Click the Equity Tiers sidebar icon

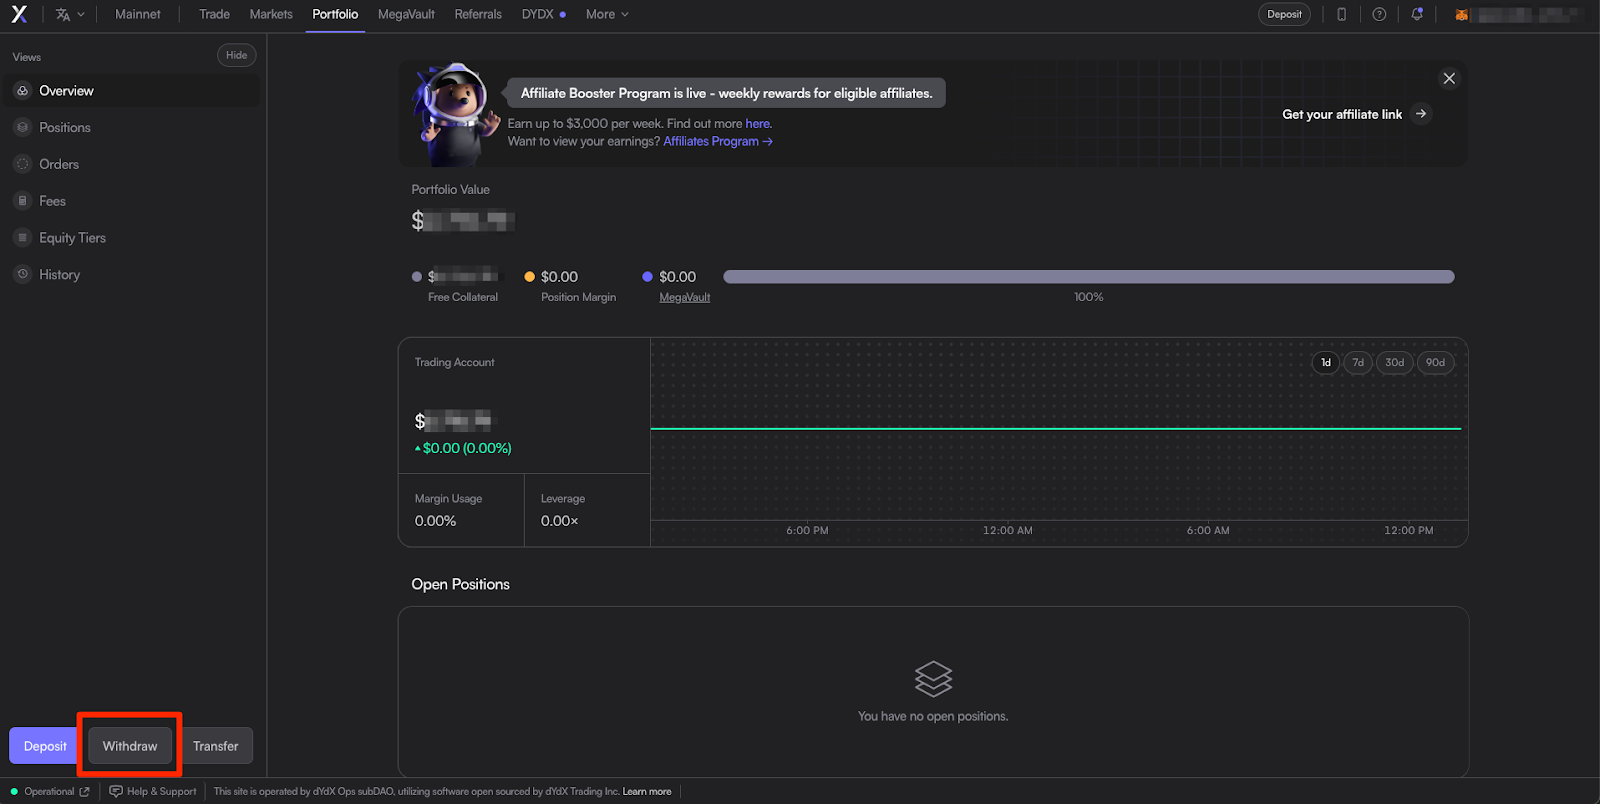(23, 238)
